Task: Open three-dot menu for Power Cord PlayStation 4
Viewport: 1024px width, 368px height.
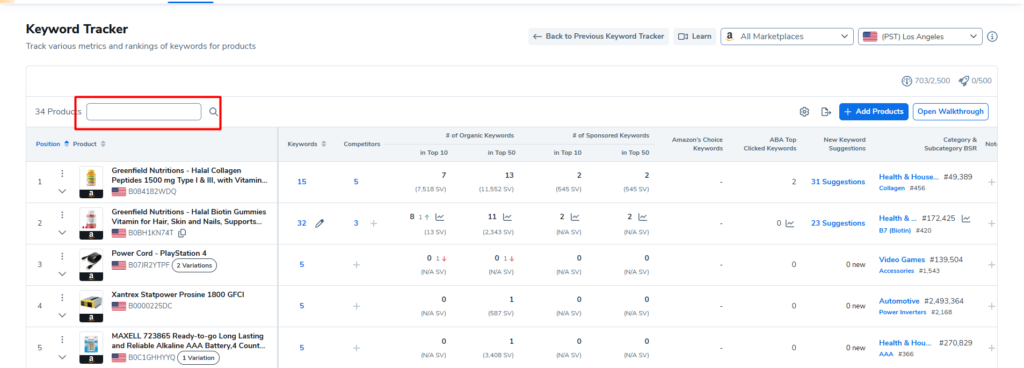Action: click(x=62, y=256)
